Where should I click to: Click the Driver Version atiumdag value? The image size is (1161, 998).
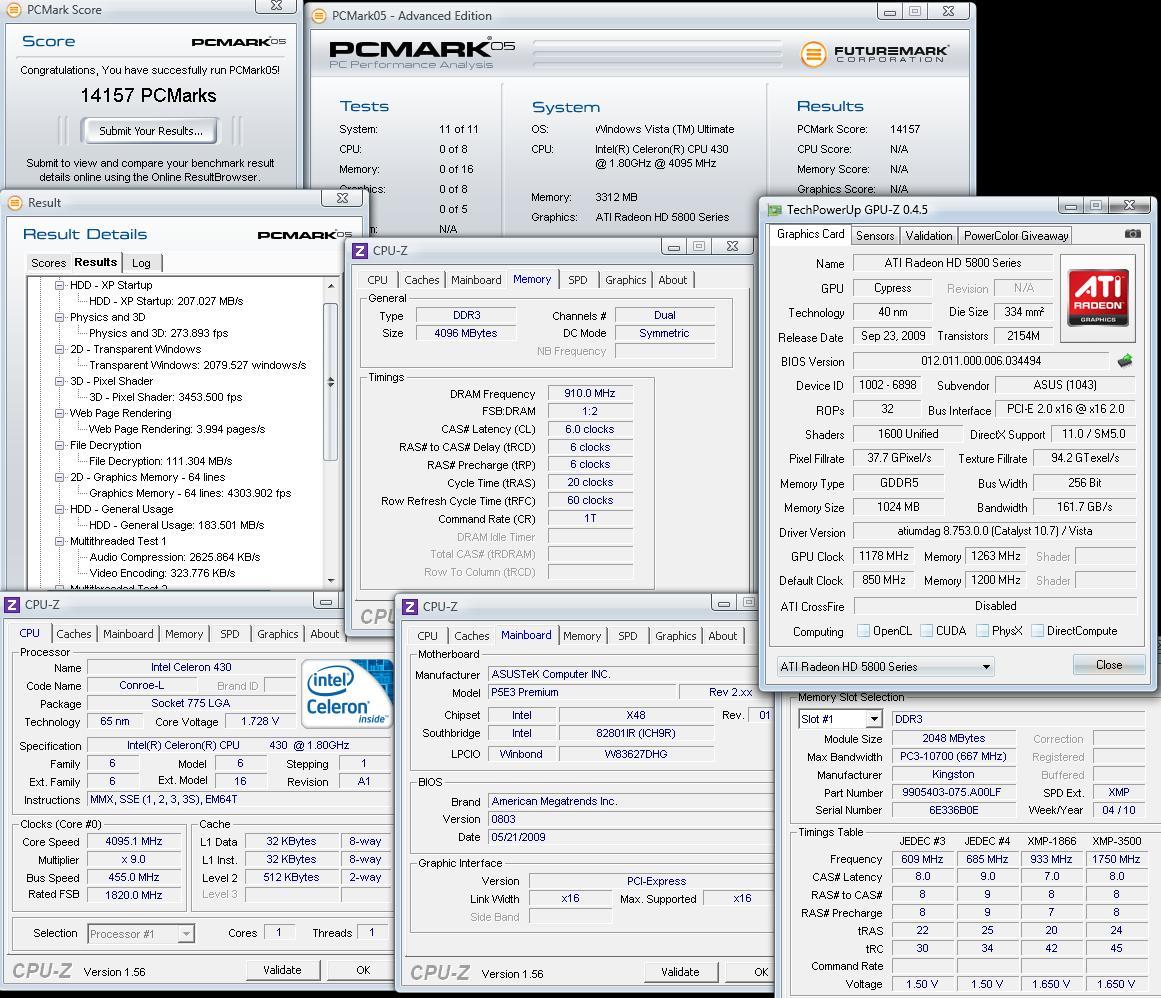tap(994, 531)
